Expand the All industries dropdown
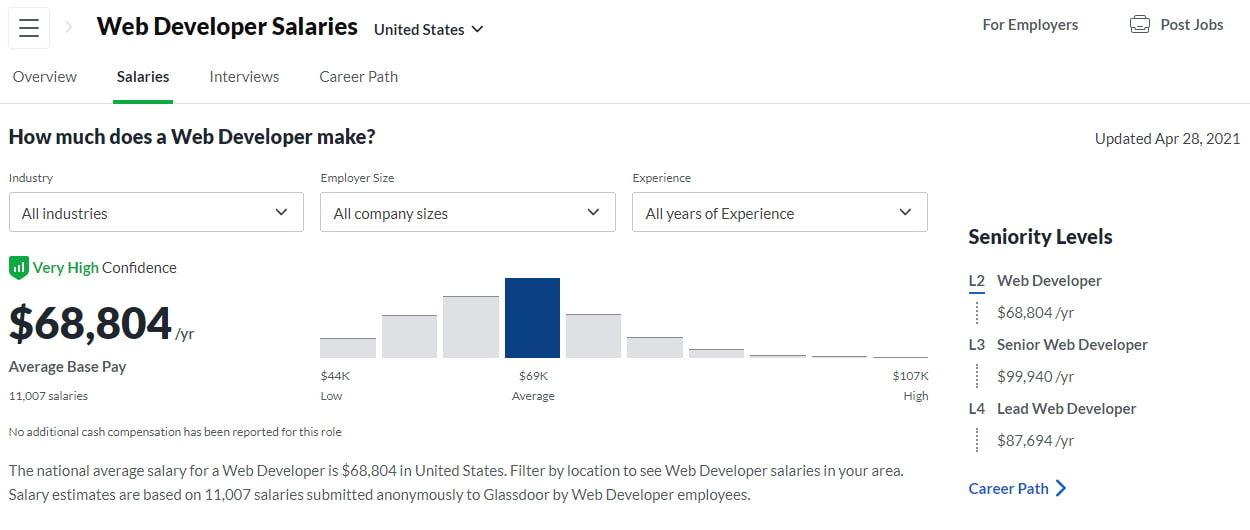The width and height of the screenshot is (1250, 530). click(x=156, y=212)
